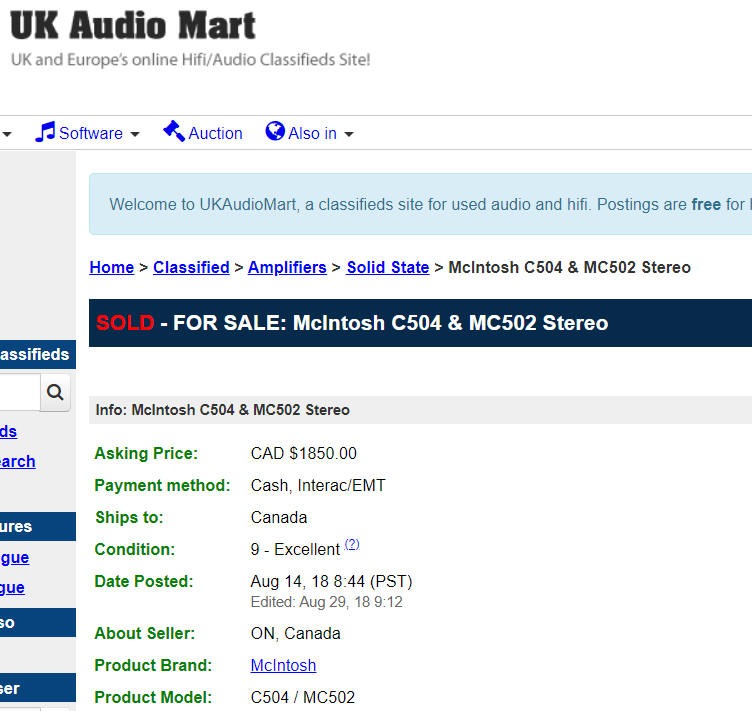
Task: Focus the sidebar search text field
Action: click(x=18, y=392)
